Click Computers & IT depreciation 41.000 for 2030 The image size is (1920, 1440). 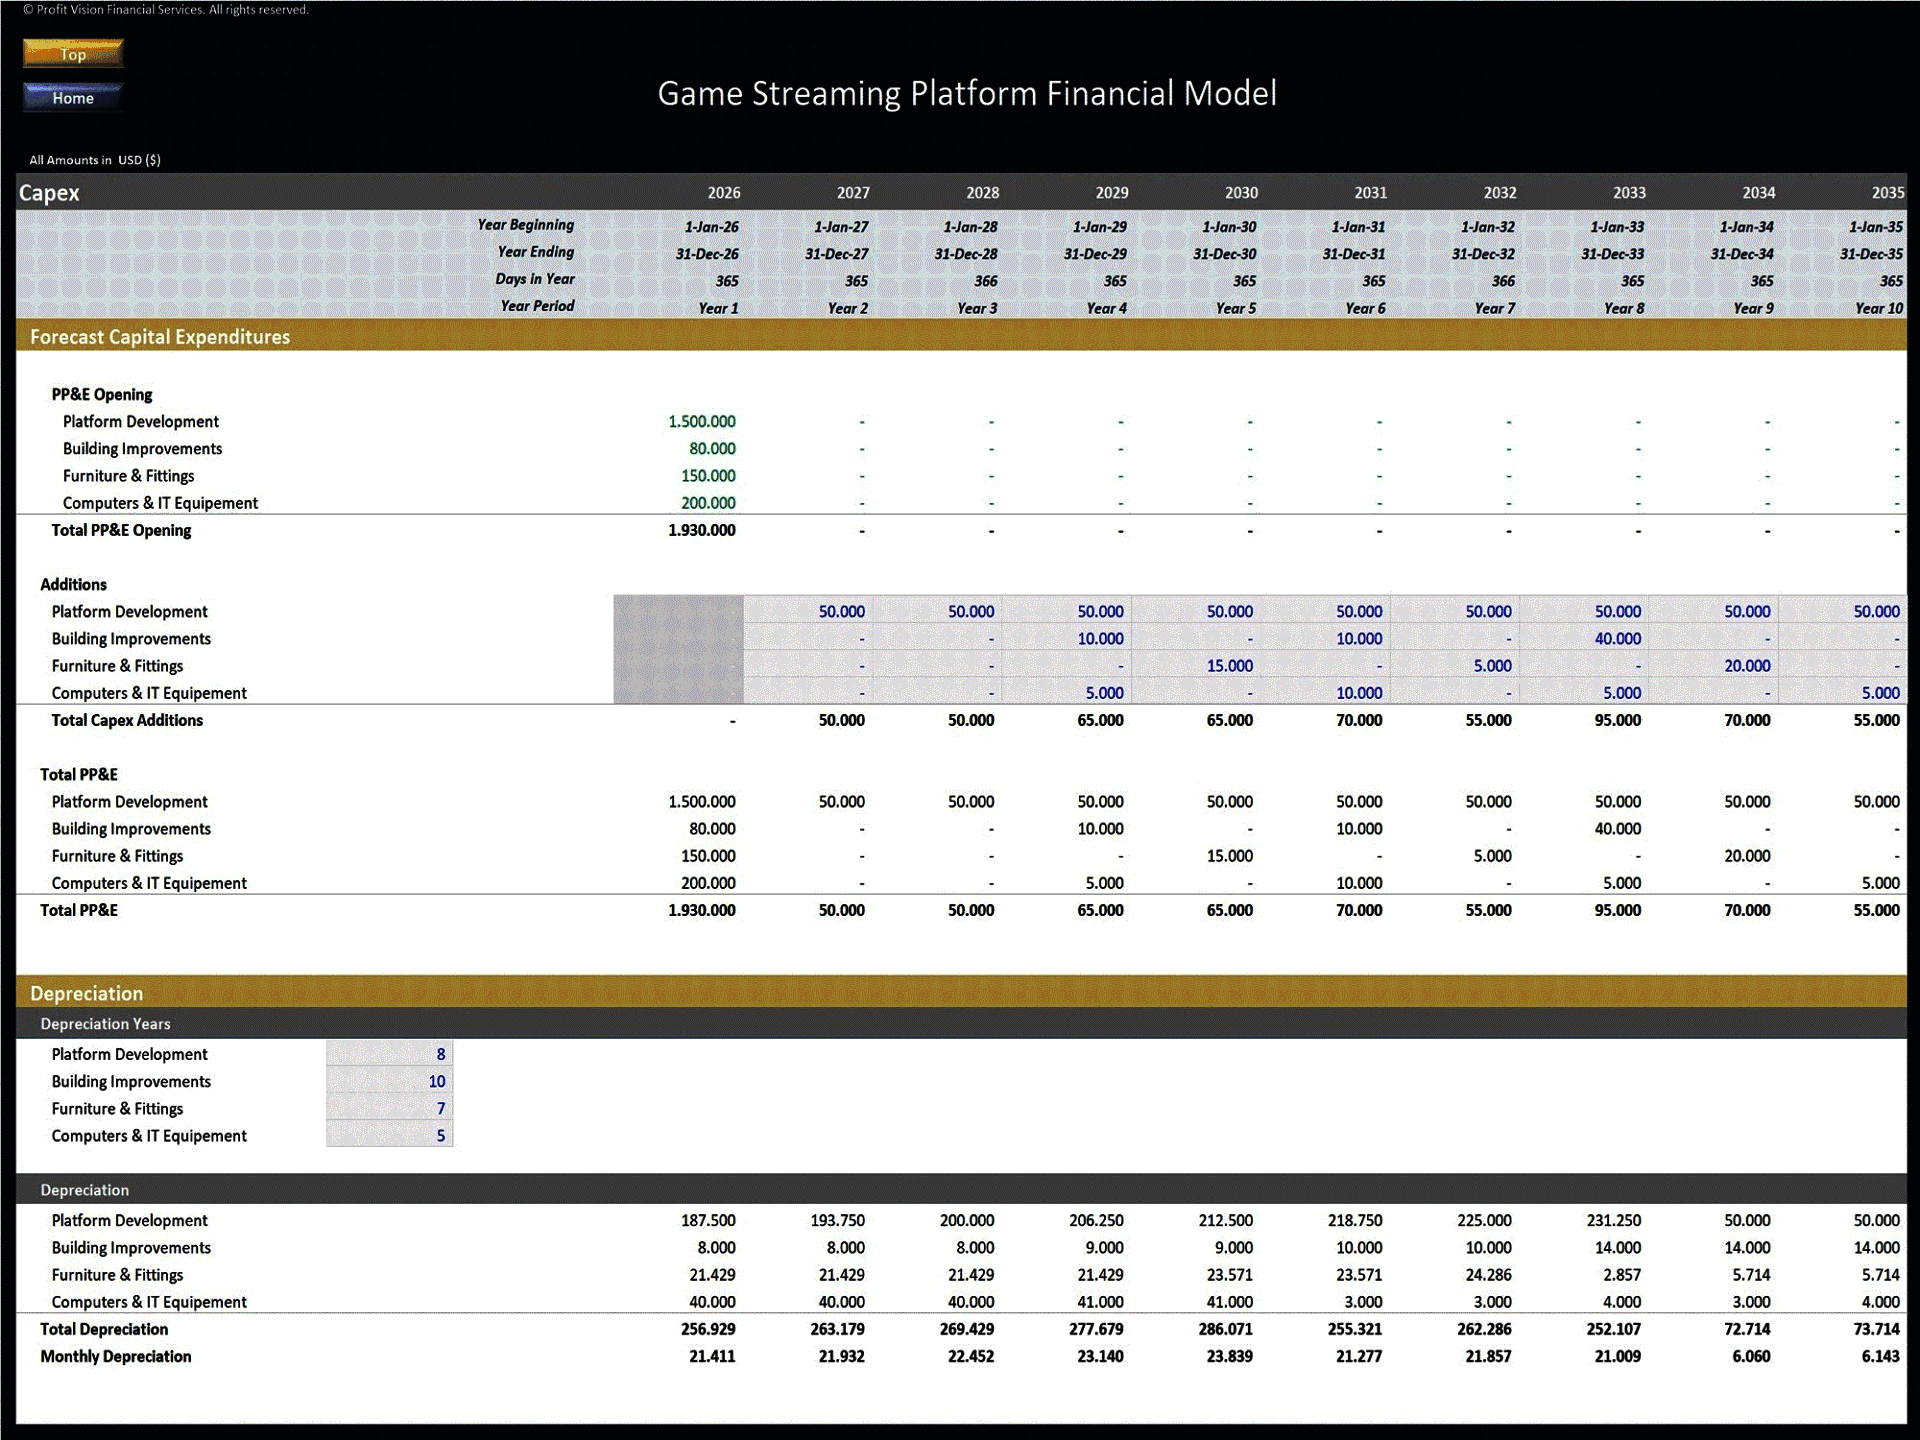click(1229, 1301)
